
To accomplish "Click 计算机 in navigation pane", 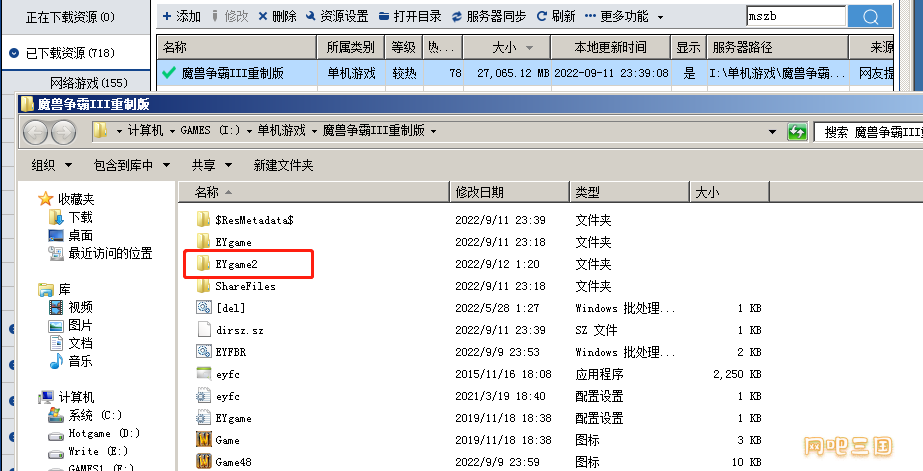I will pyautogui.click(x=76, y=397).
